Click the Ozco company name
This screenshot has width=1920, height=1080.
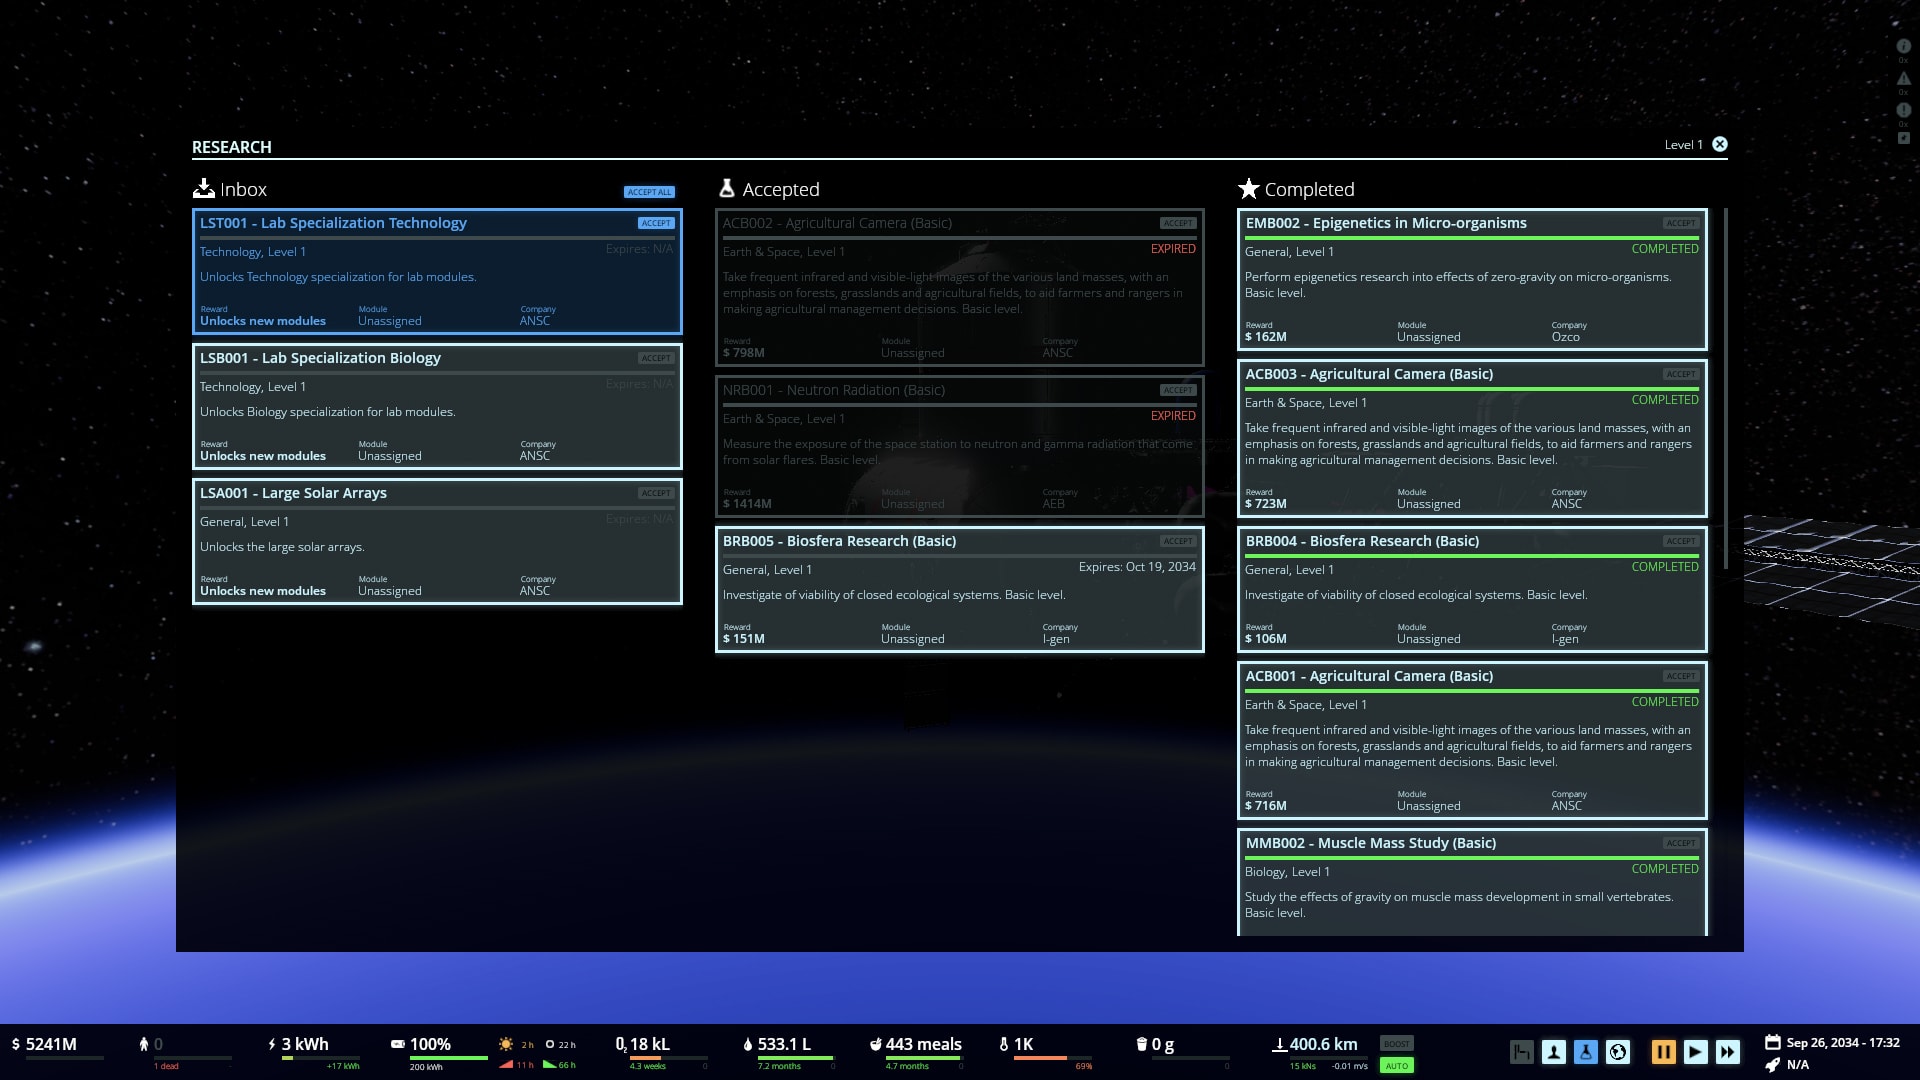coord(1566,337)
